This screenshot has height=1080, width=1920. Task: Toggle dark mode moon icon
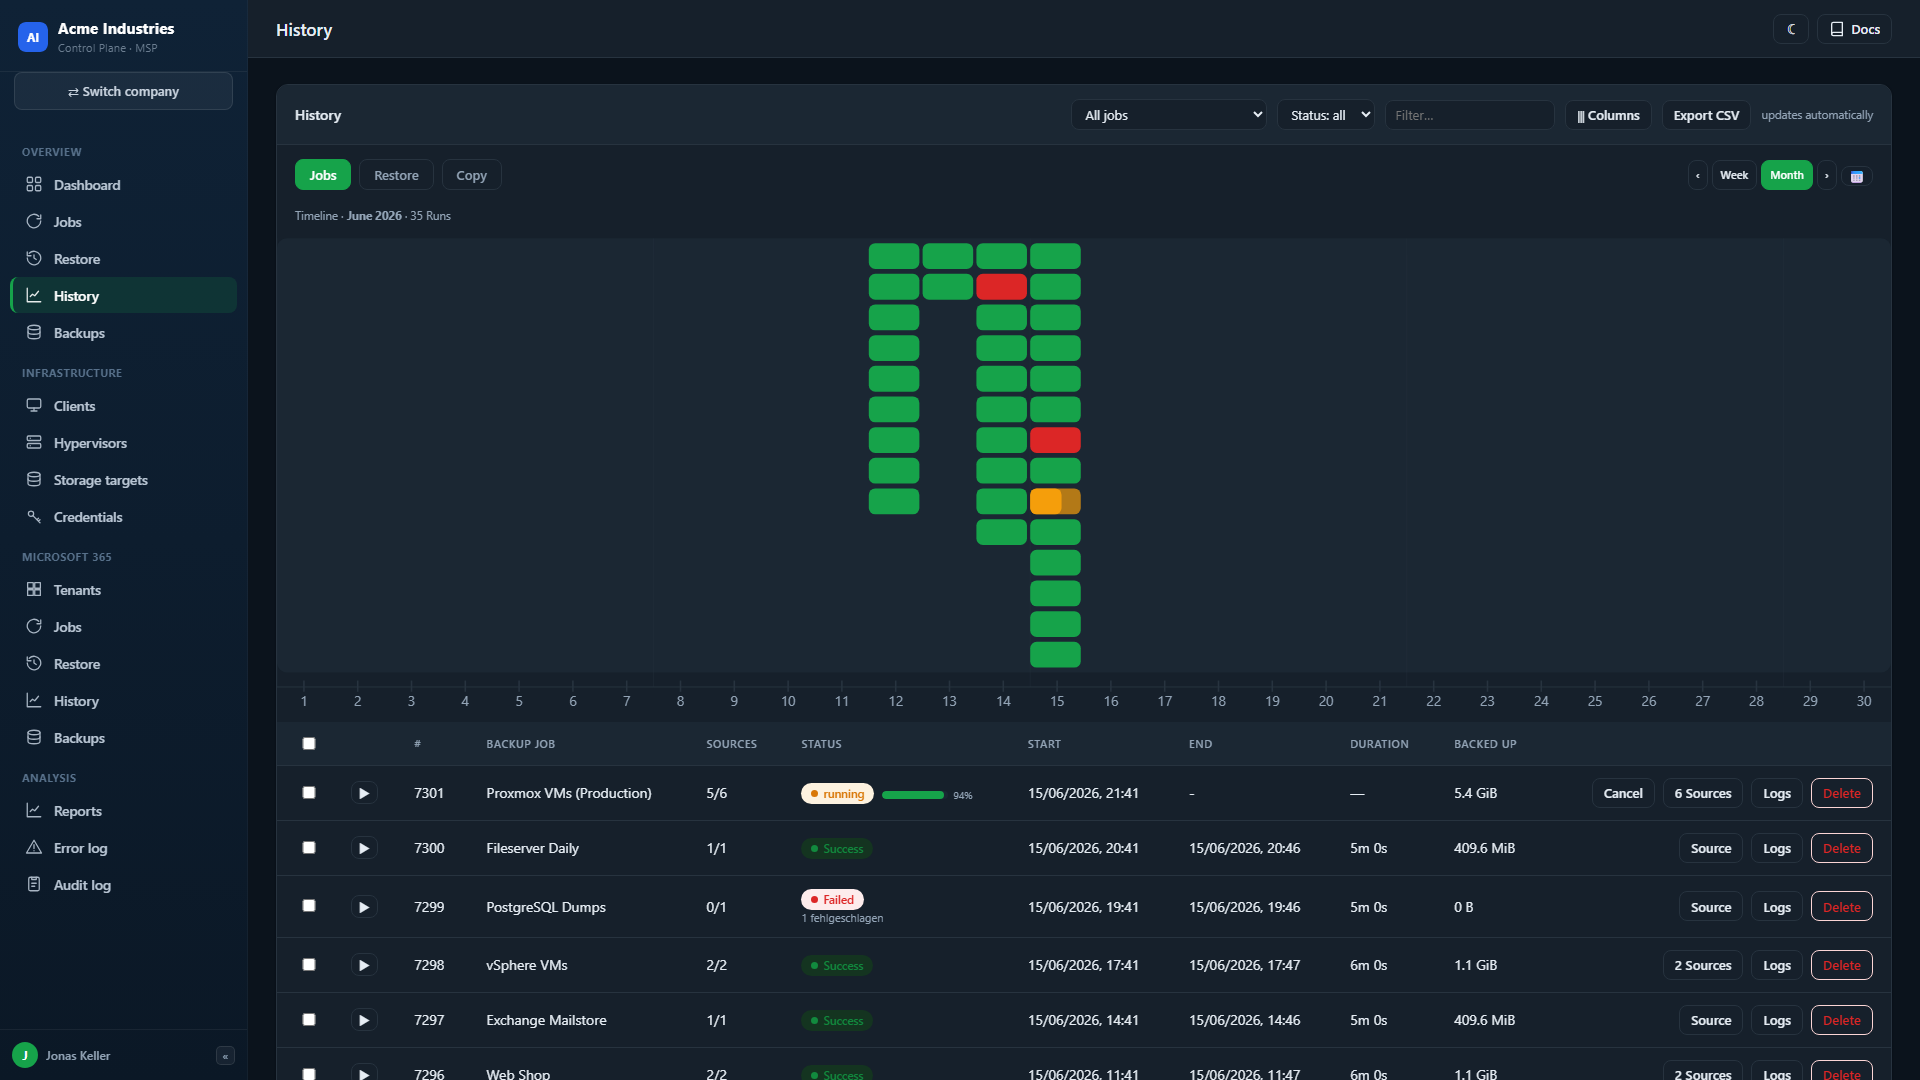(1791, 29)
